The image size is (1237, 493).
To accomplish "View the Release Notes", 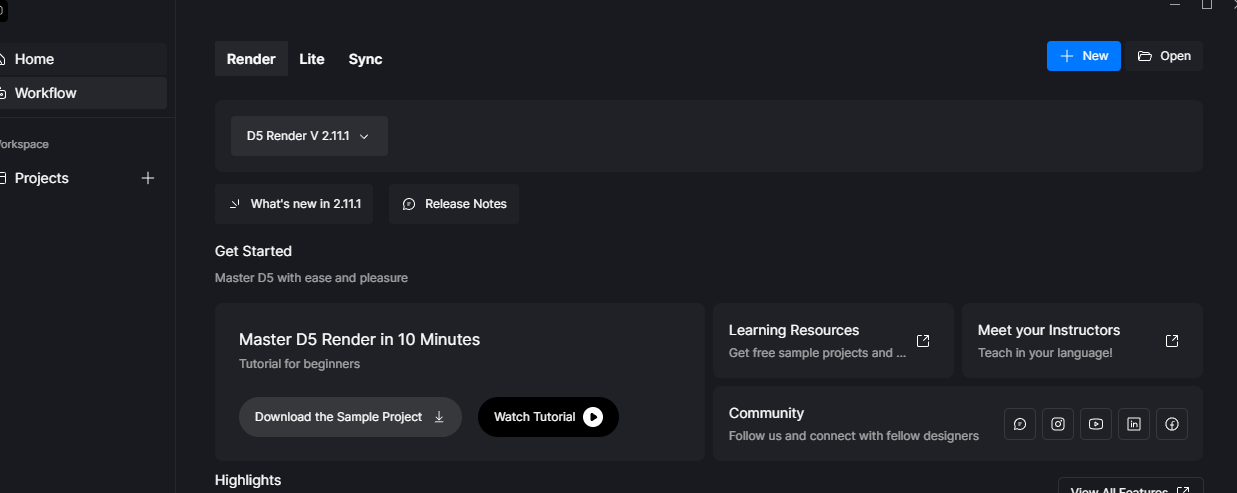I will pyautogui.click(x=454, y=204).
